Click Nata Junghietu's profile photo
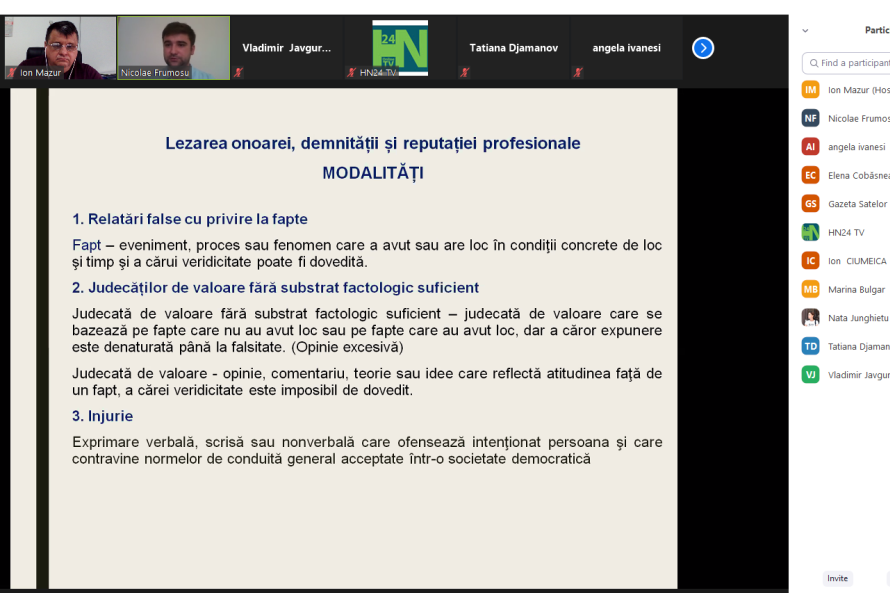The height and width of the screenshot is (593, 890). pos(810,318)
